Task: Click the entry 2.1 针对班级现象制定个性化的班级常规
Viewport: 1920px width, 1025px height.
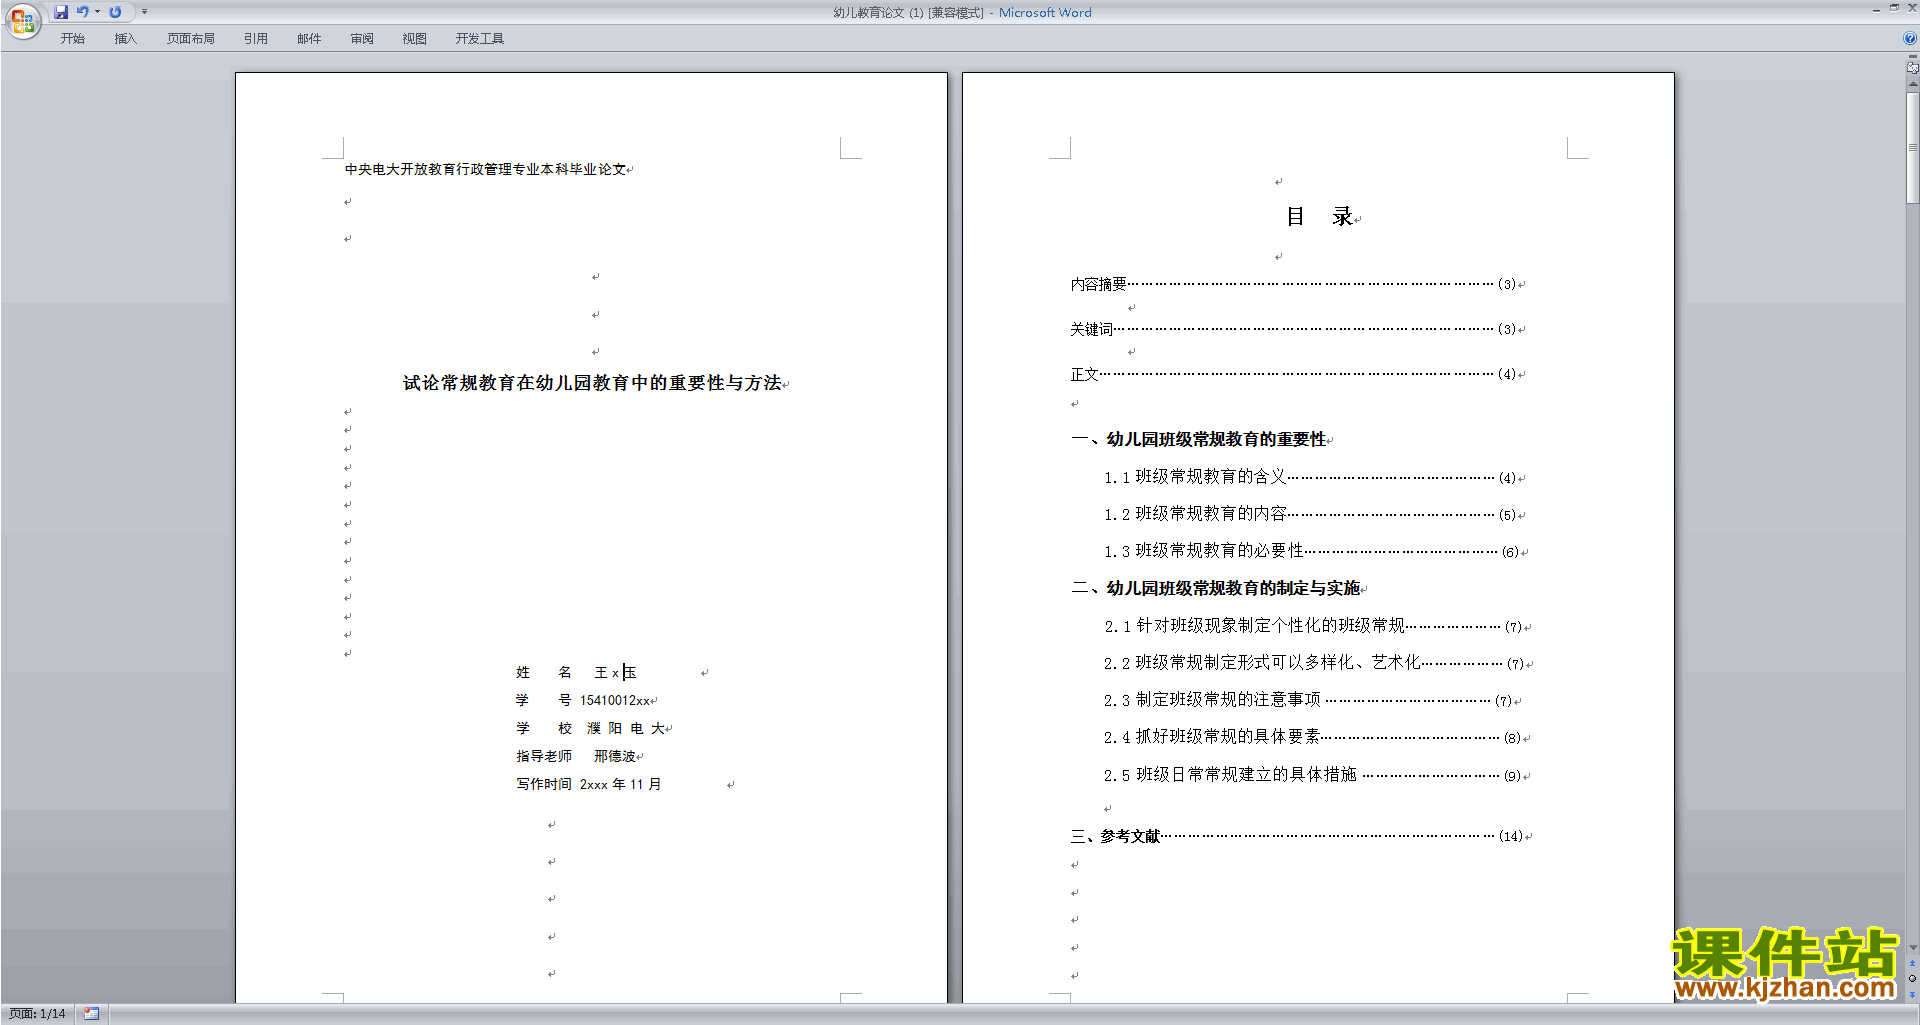Action: [x=1313, y=627]
